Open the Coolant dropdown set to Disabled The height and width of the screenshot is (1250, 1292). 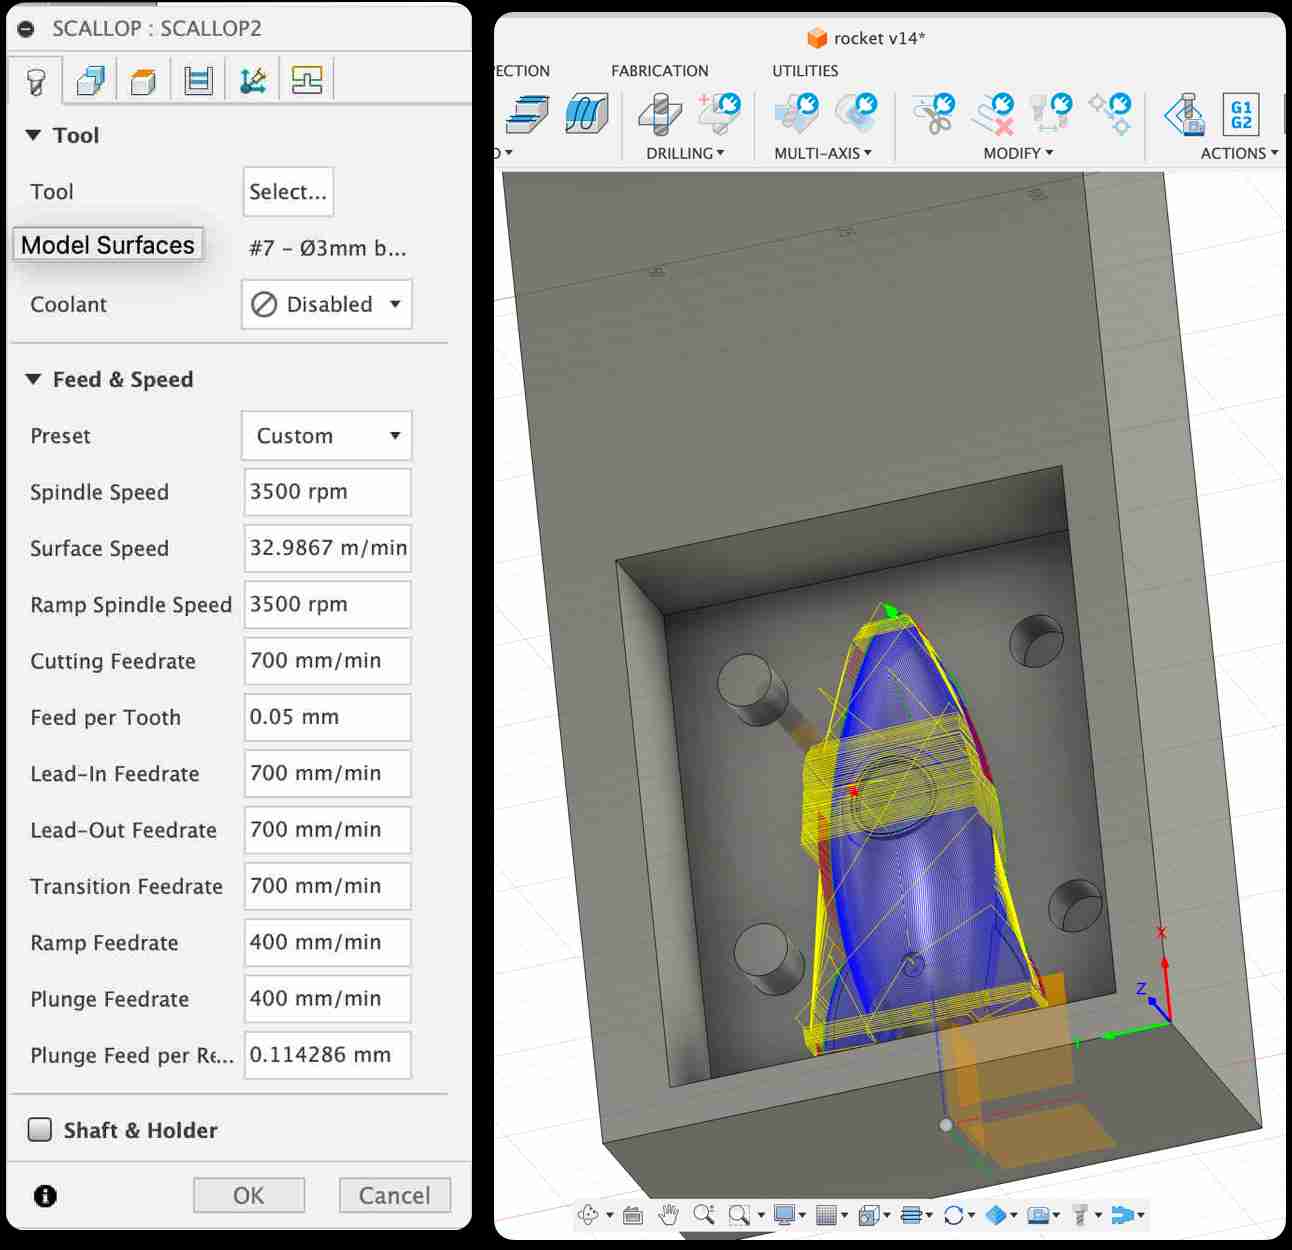click(326, 304)
